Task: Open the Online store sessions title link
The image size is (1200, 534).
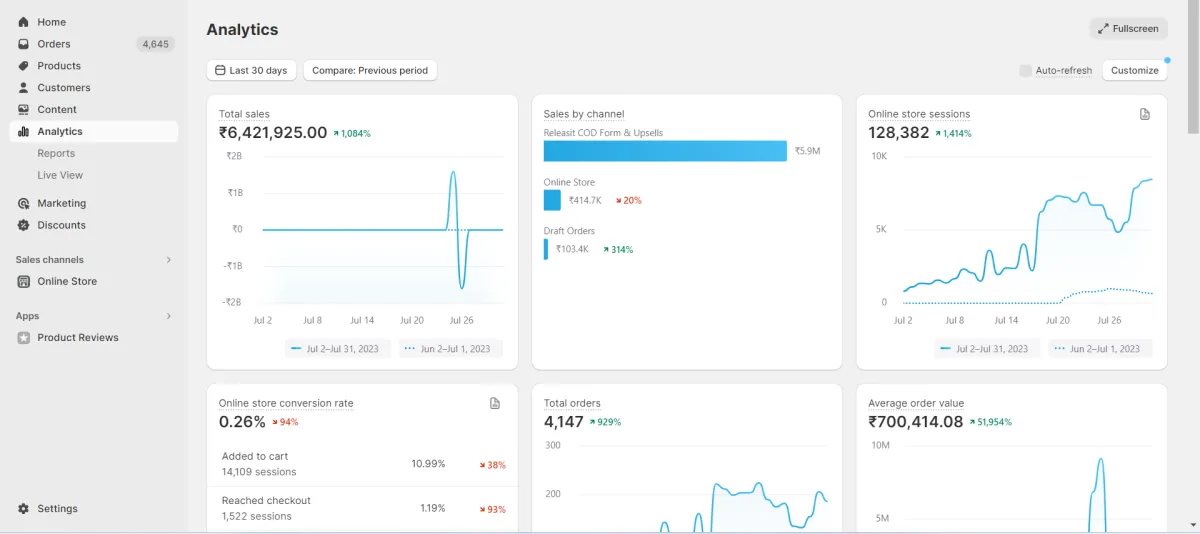Action: tap(919, 114)
